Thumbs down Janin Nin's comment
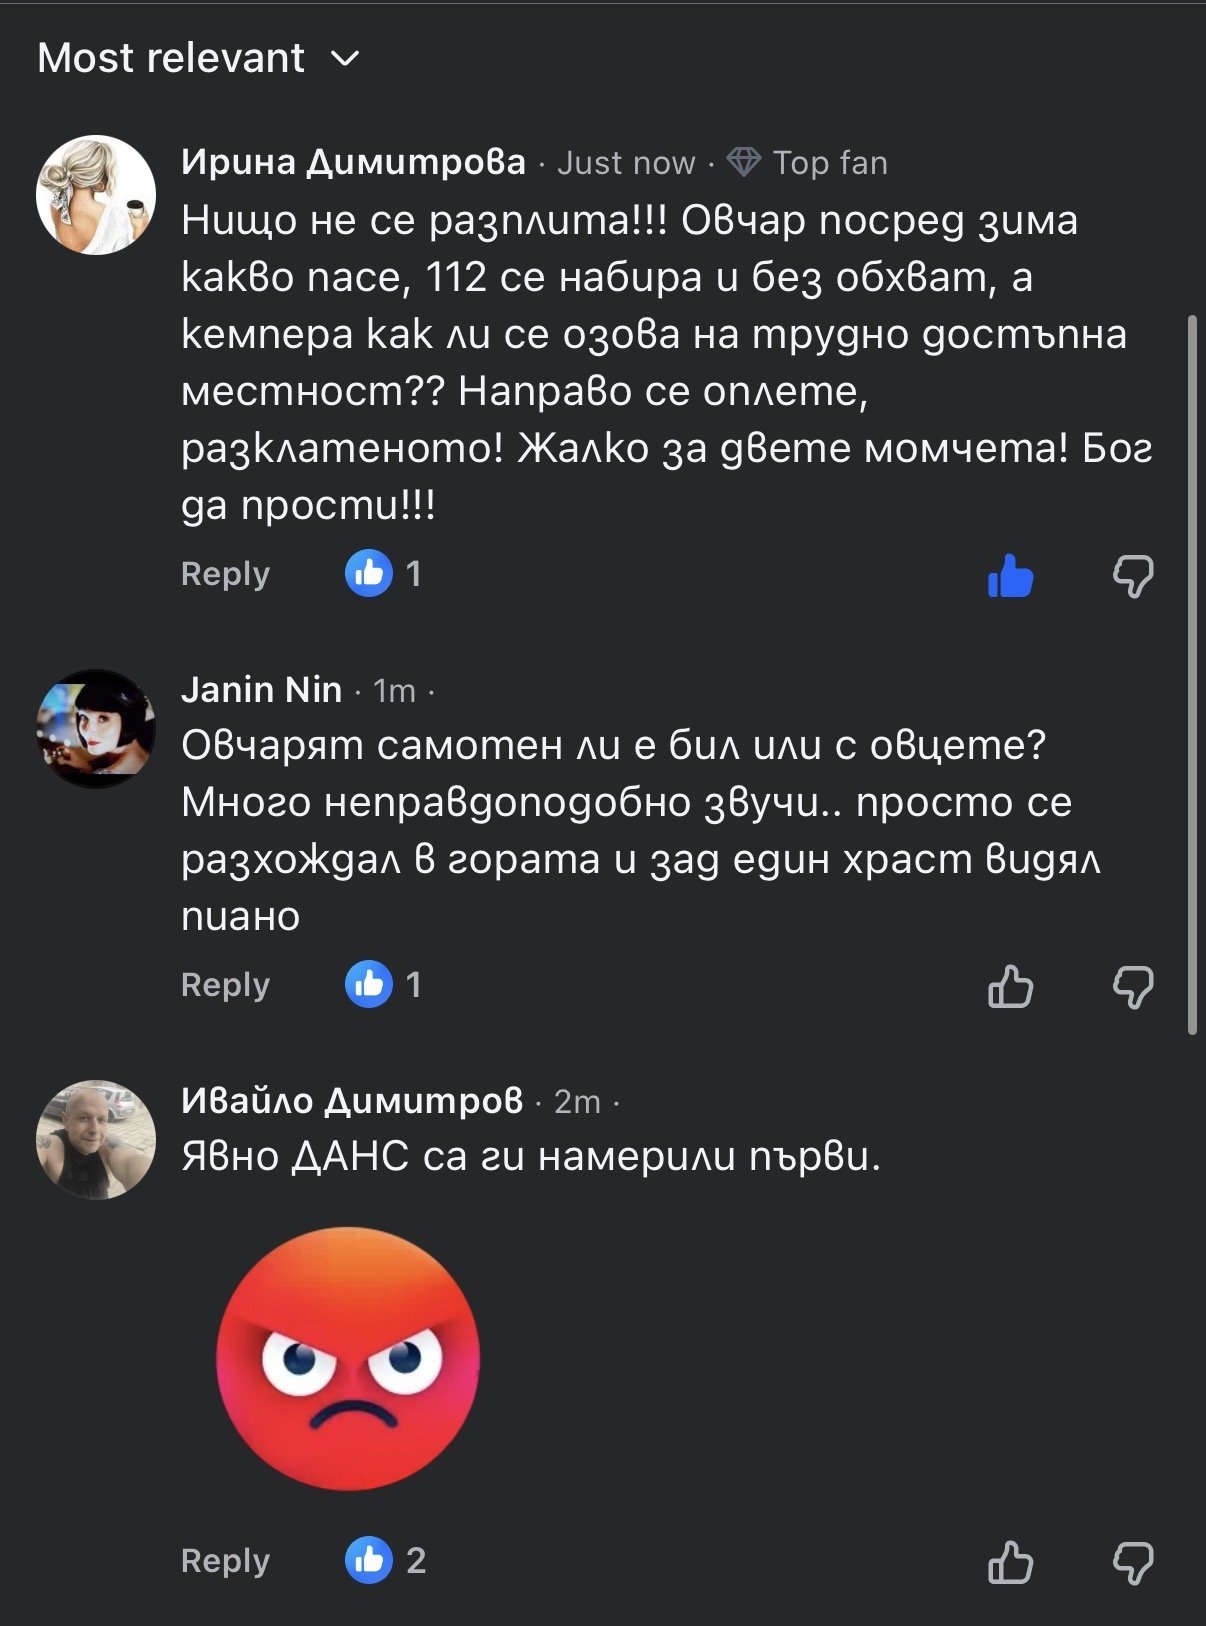 pyautogui.click(x=1133, y=987)
